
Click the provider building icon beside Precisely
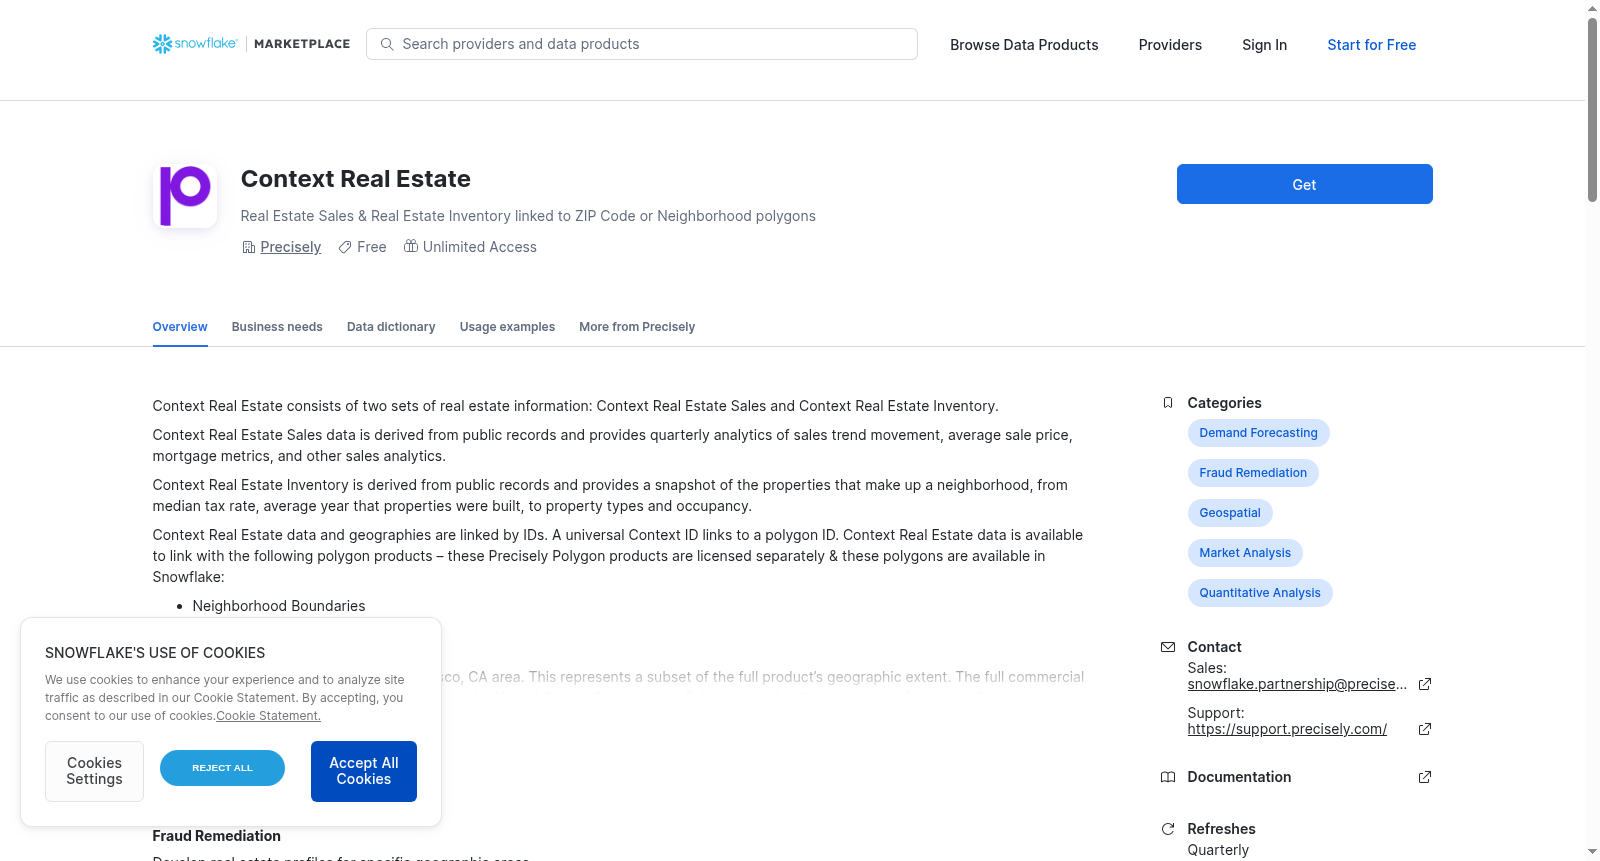249,247
